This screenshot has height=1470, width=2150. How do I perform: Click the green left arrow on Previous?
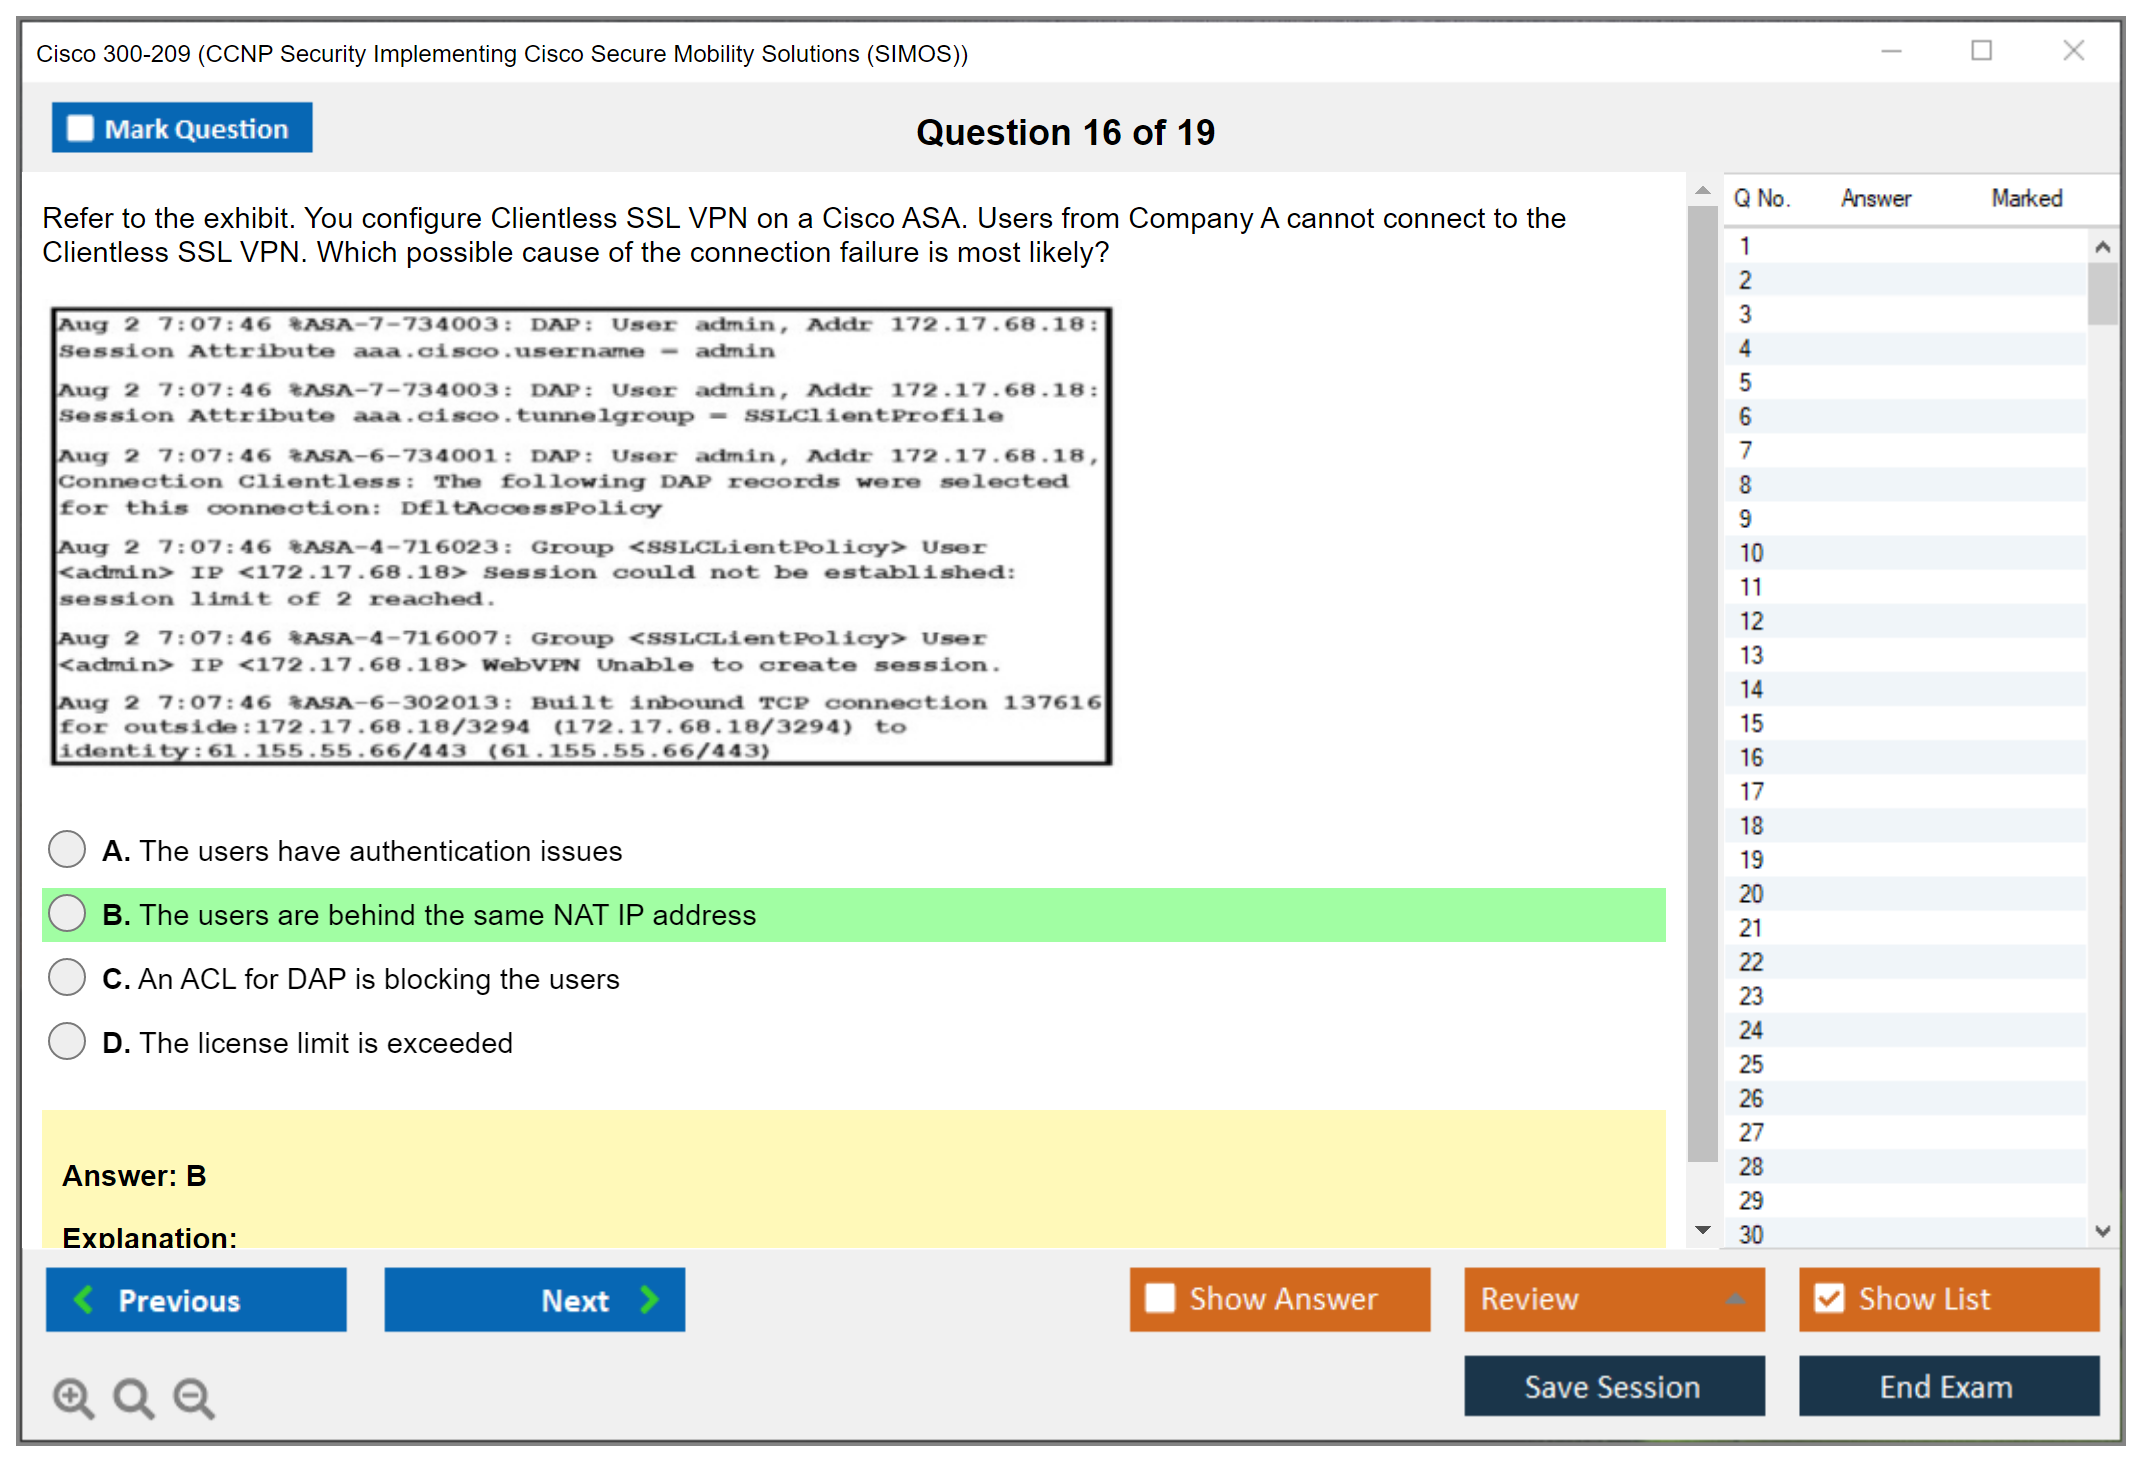click(x=84, y=1299)
